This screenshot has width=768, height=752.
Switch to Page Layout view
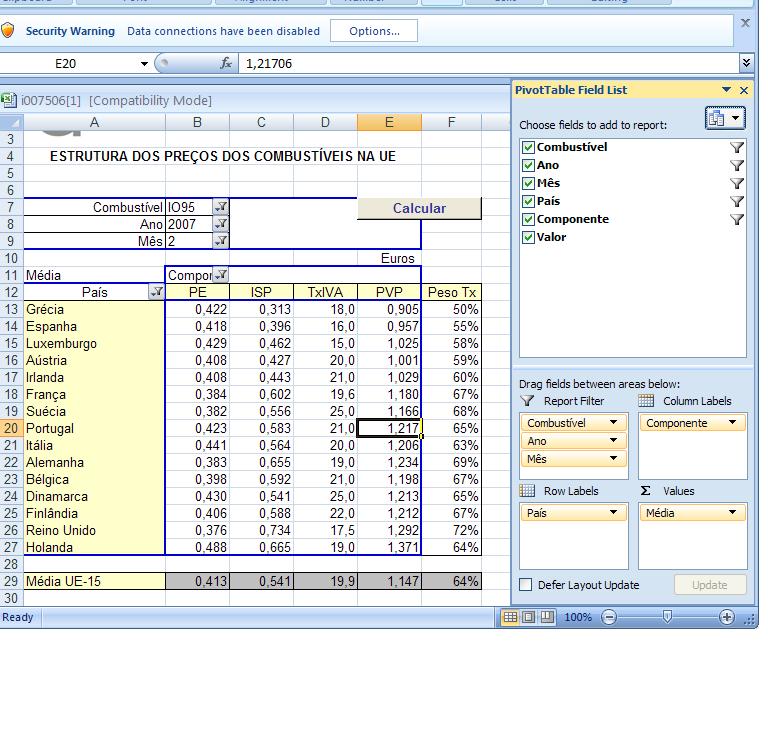tap(528, 617)
